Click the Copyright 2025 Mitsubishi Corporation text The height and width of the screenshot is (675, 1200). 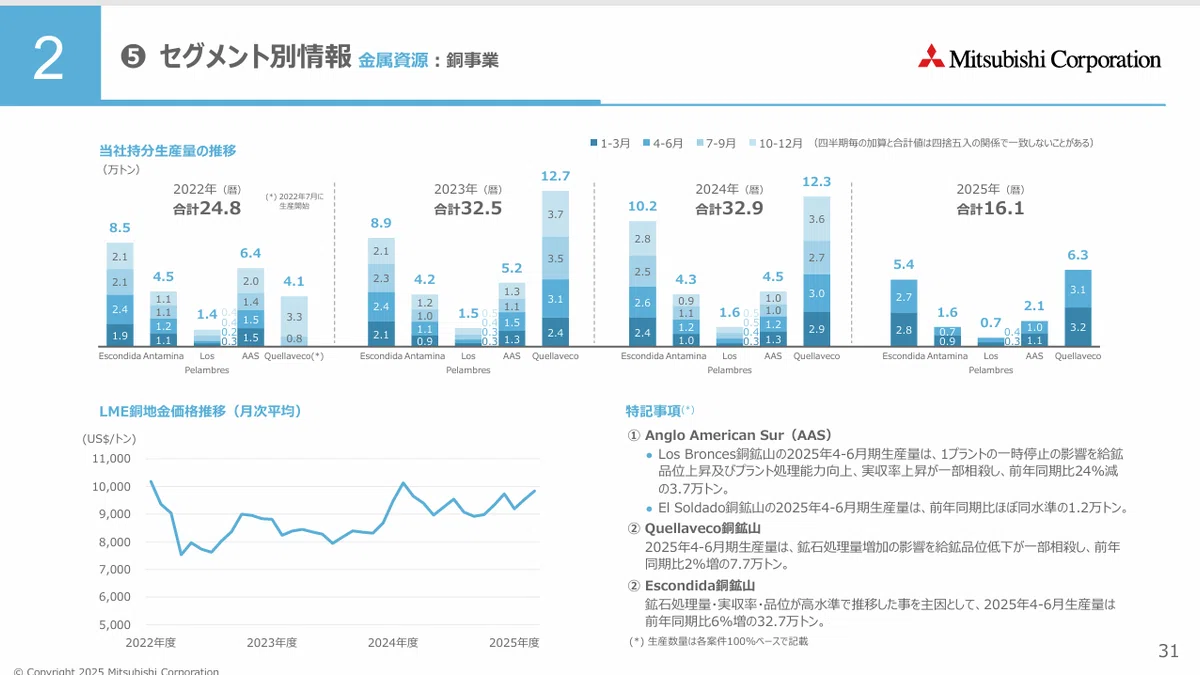[116, 670]
